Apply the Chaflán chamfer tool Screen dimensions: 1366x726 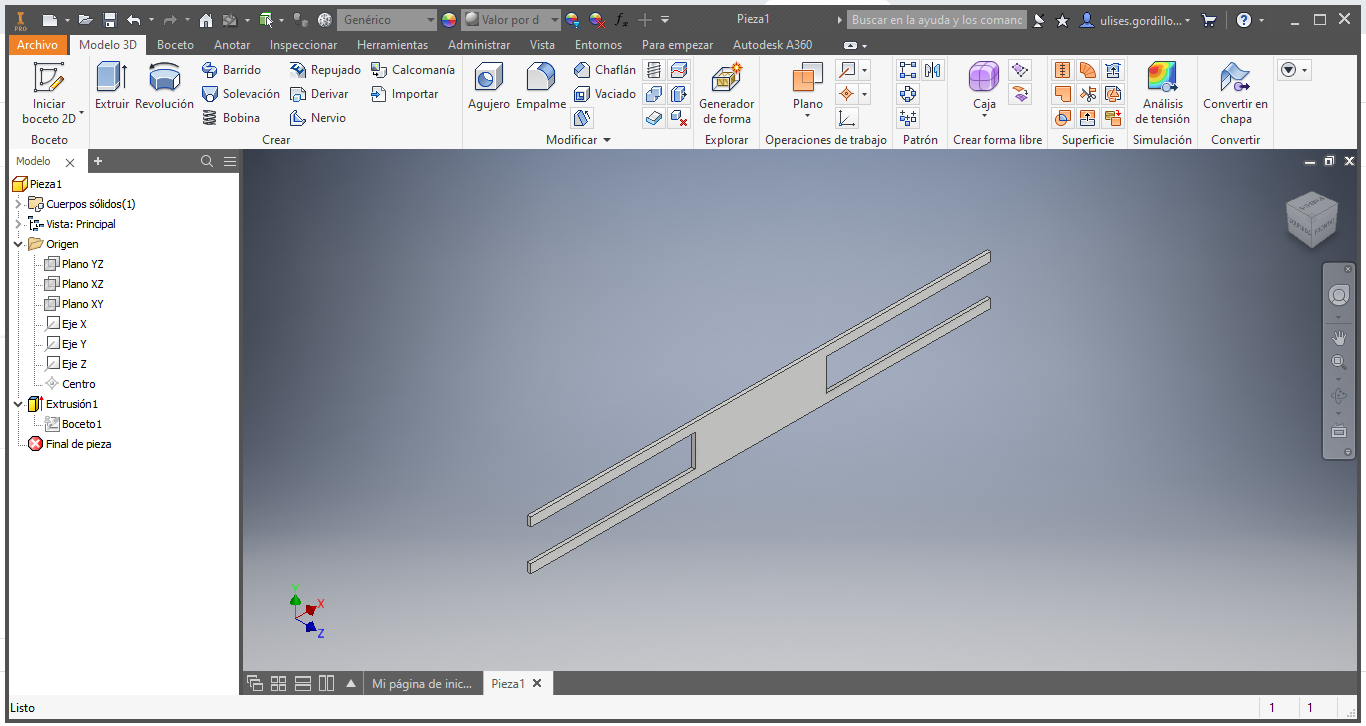click(x=604, y=70)
